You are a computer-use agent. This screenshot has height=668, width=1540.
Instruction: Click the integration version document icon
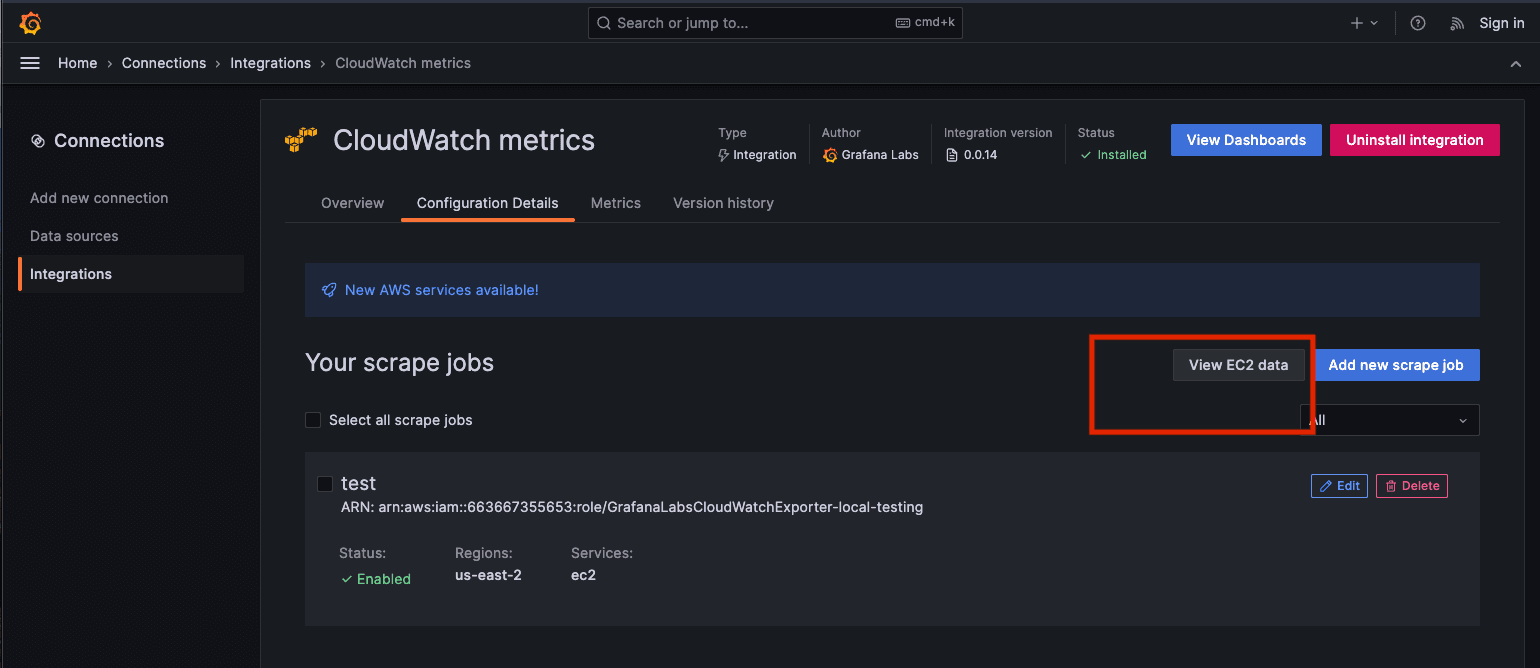coord(953,155)
